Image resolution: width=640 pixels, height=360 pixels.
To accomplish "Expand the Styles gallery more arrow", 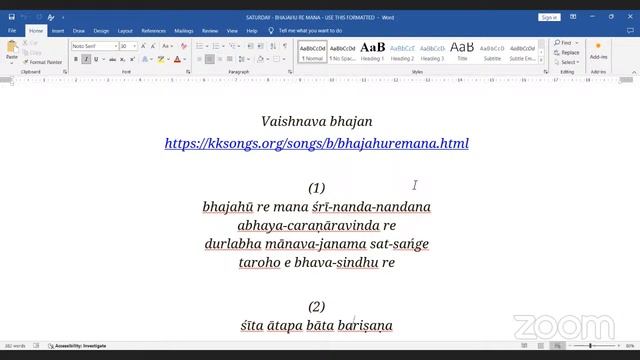I will pos(541,60).
